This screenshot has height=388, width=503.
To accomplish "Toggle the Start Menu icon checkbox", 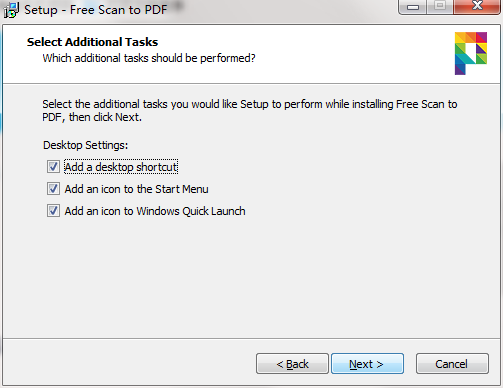I will [x=53, y=189].
